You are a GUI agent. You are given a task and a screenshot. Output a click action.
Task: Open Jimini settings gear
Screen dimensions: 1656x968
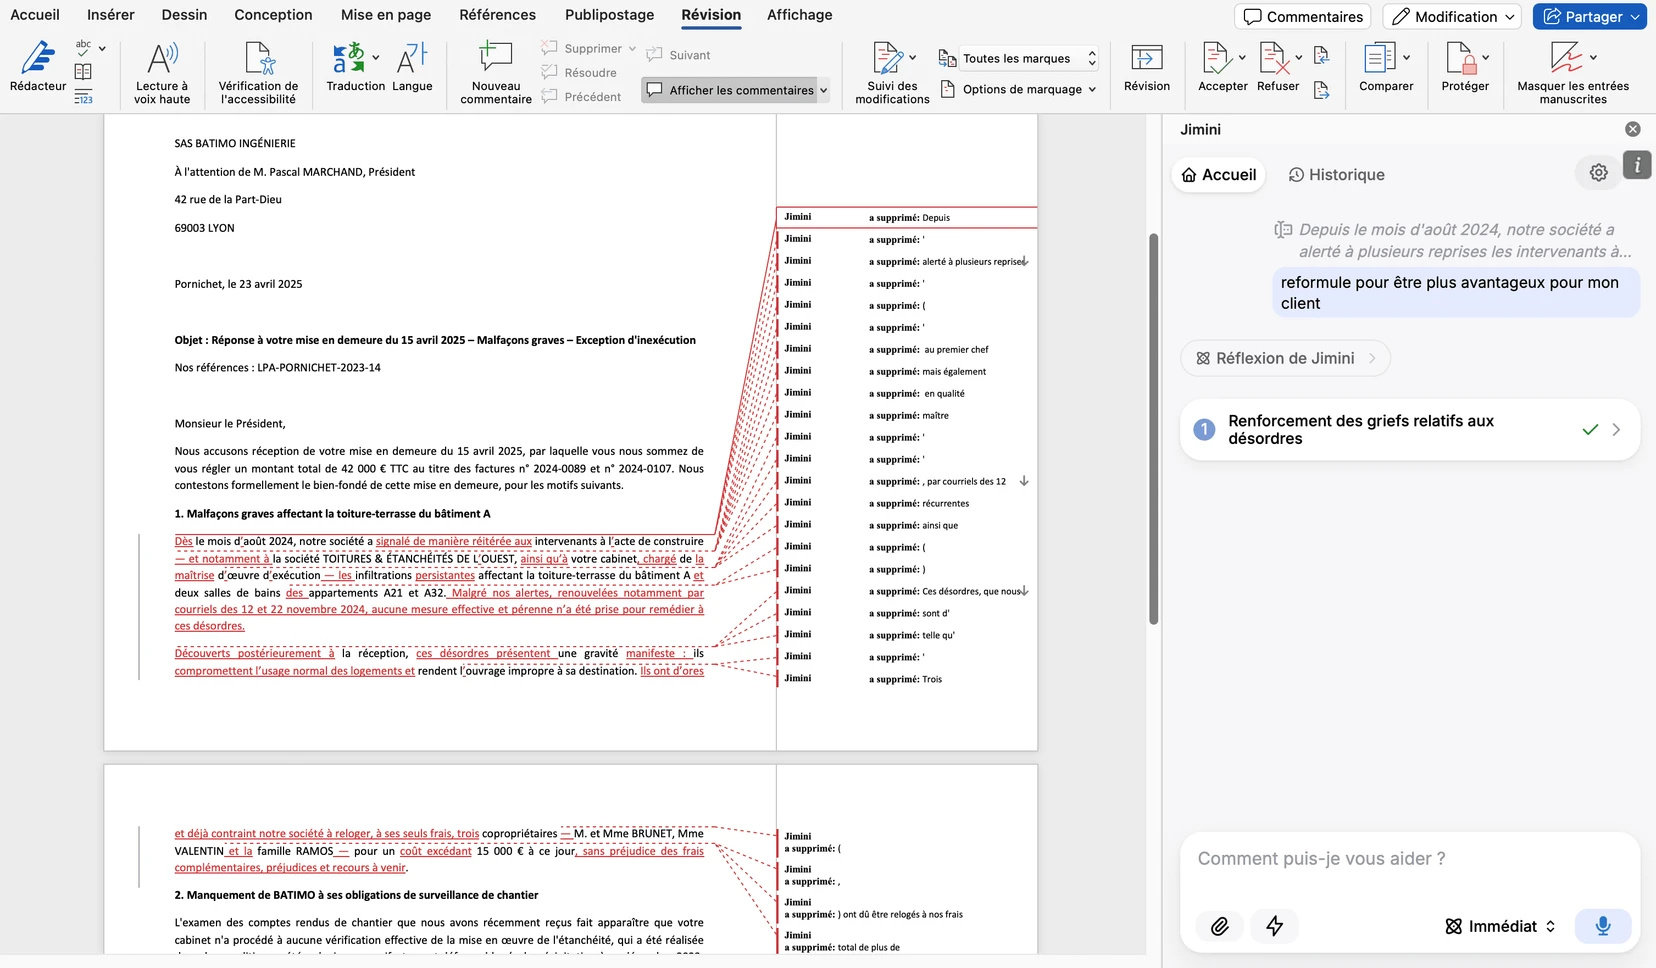tap(1598, 173)
